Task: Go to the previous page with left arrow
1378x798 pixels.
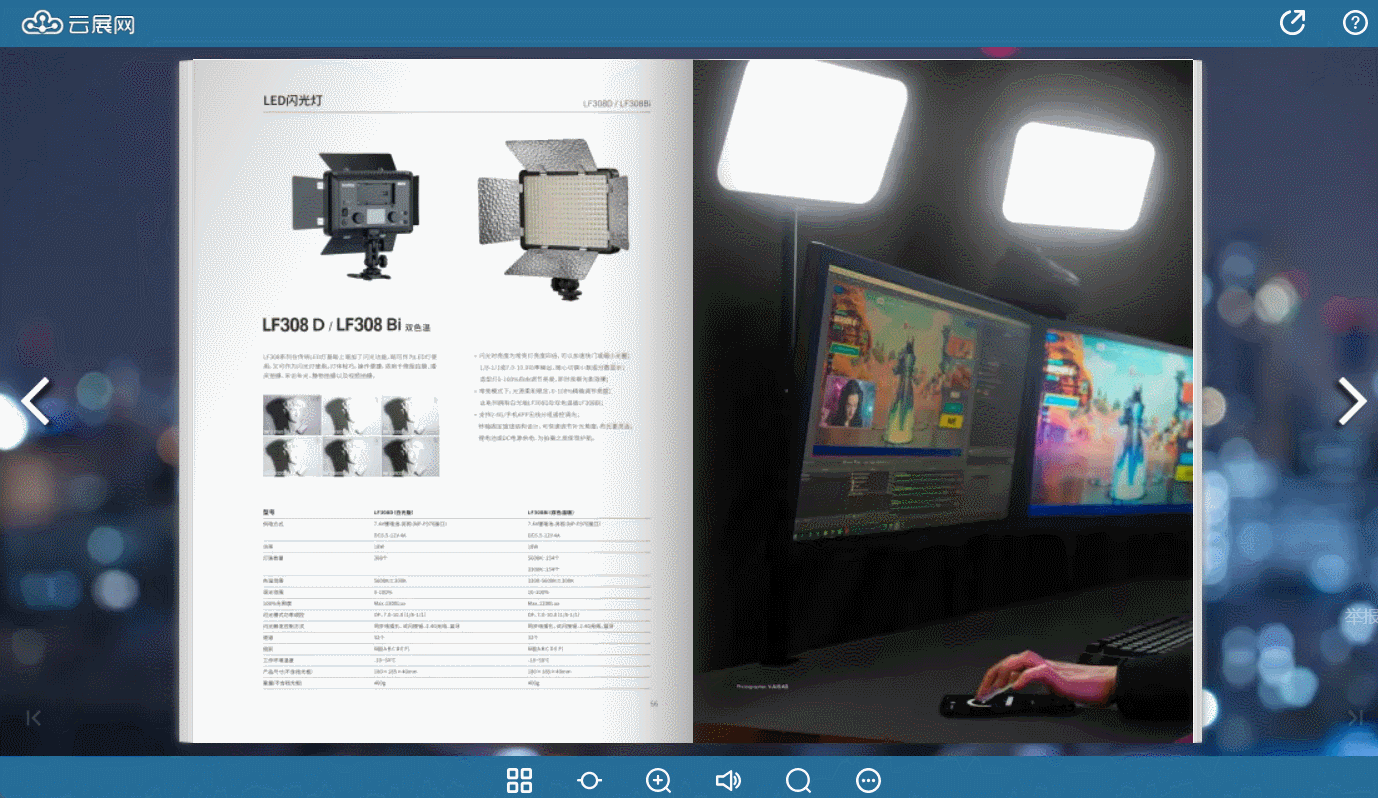Action: (36, 402)
